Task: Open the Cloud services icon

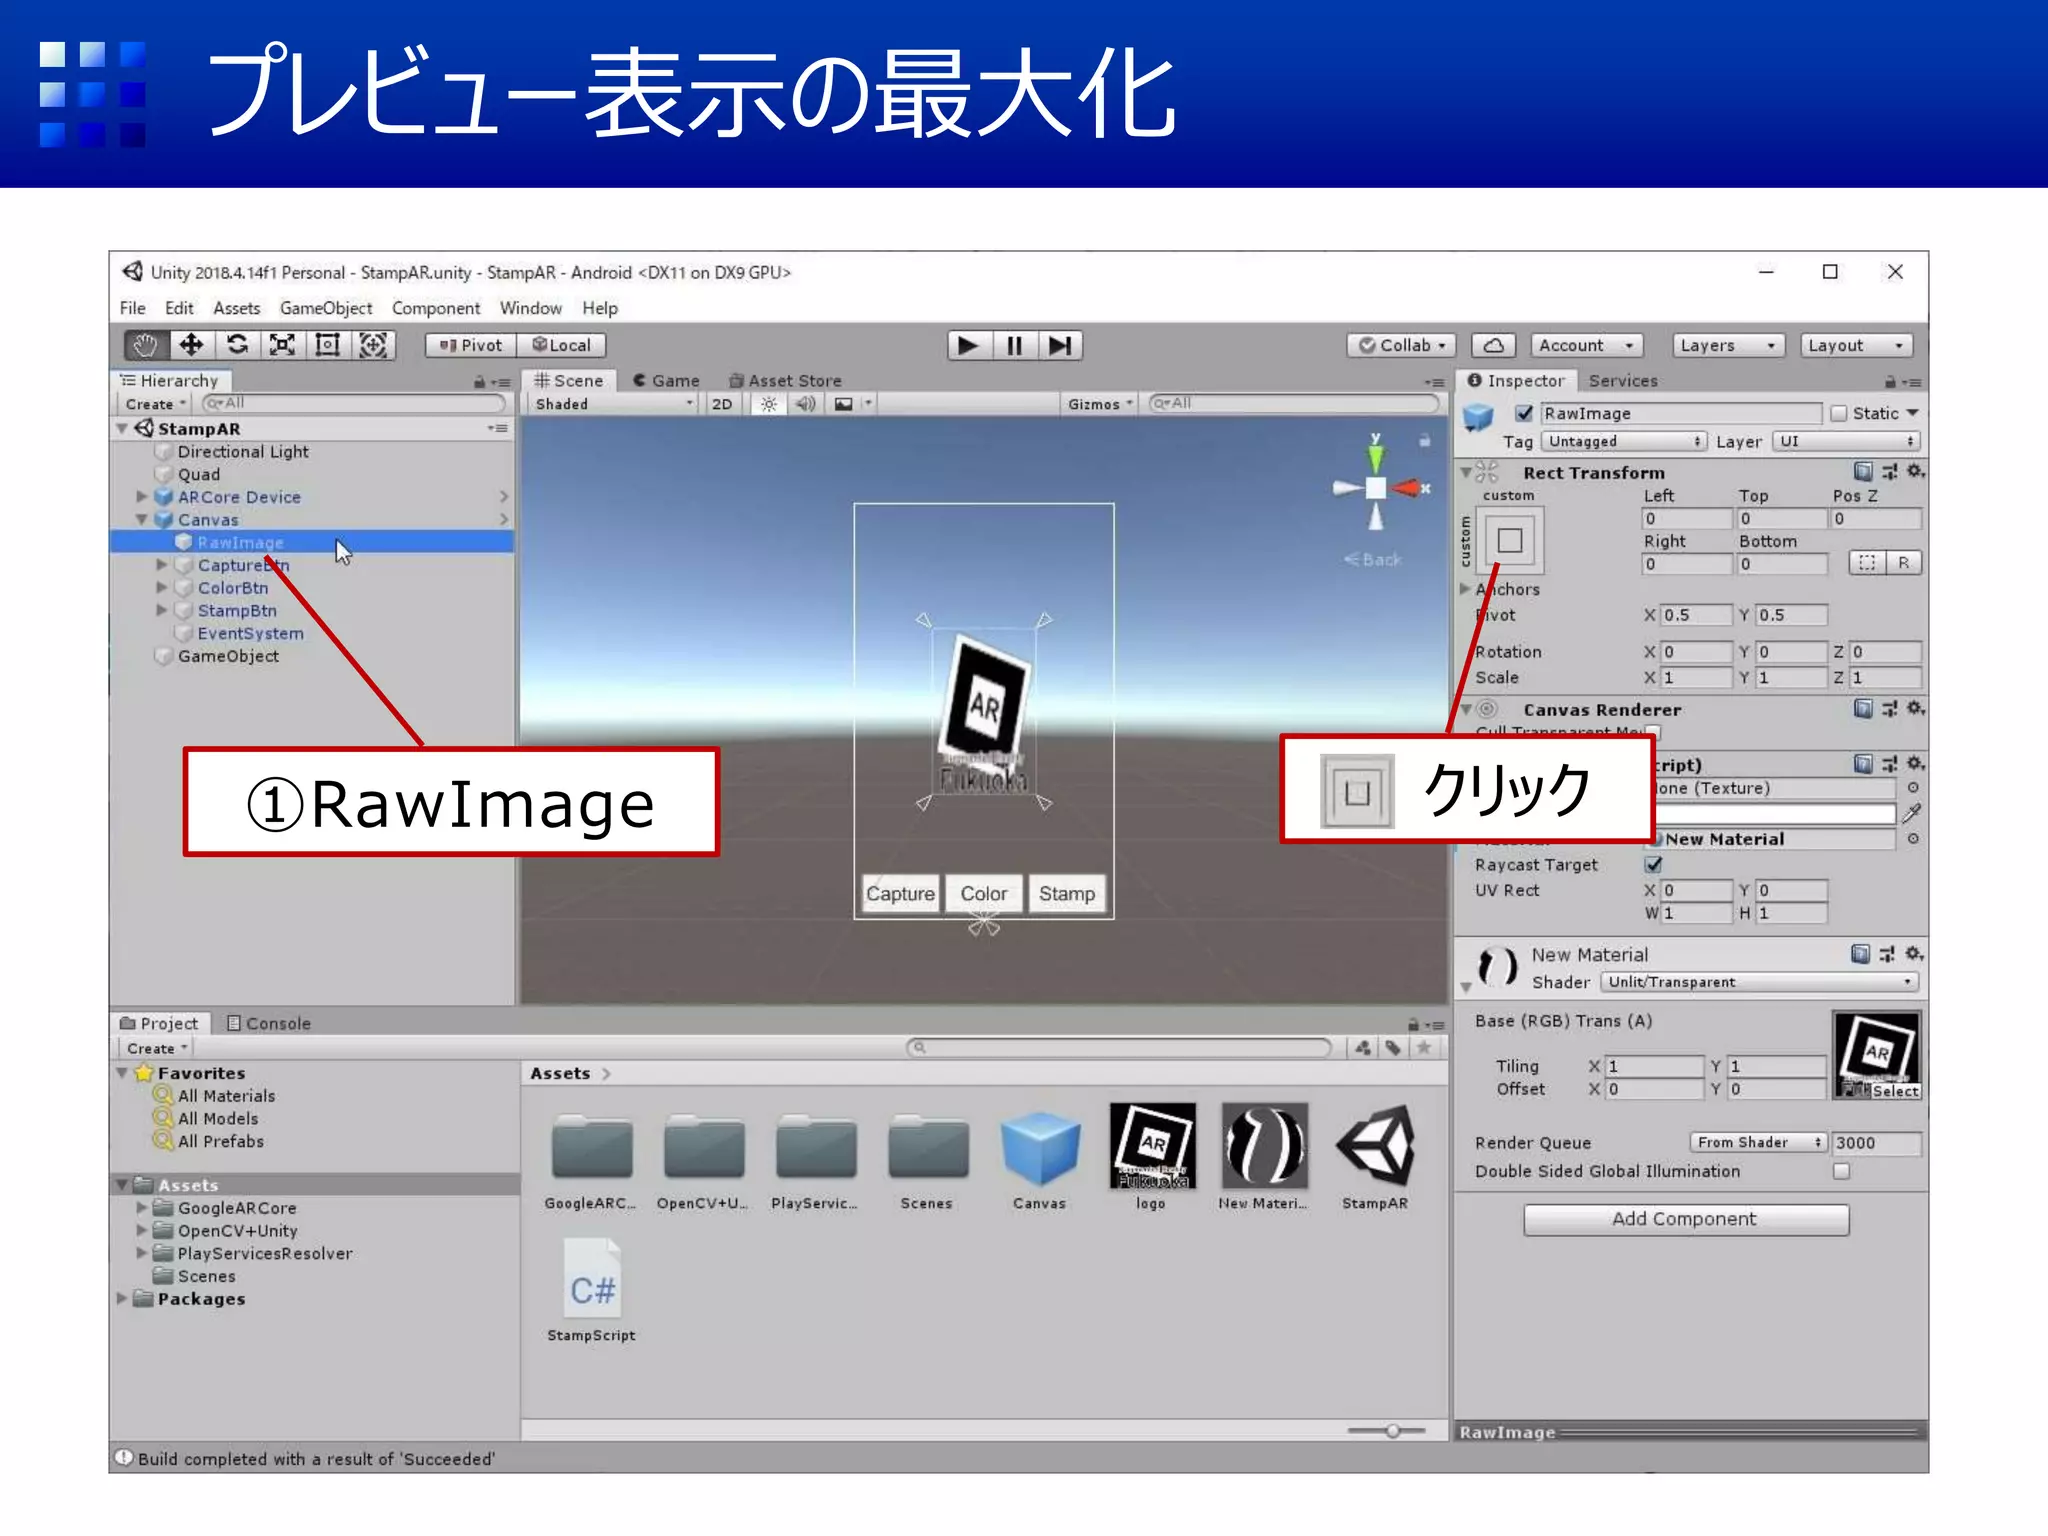Action: click(1493, 346)
